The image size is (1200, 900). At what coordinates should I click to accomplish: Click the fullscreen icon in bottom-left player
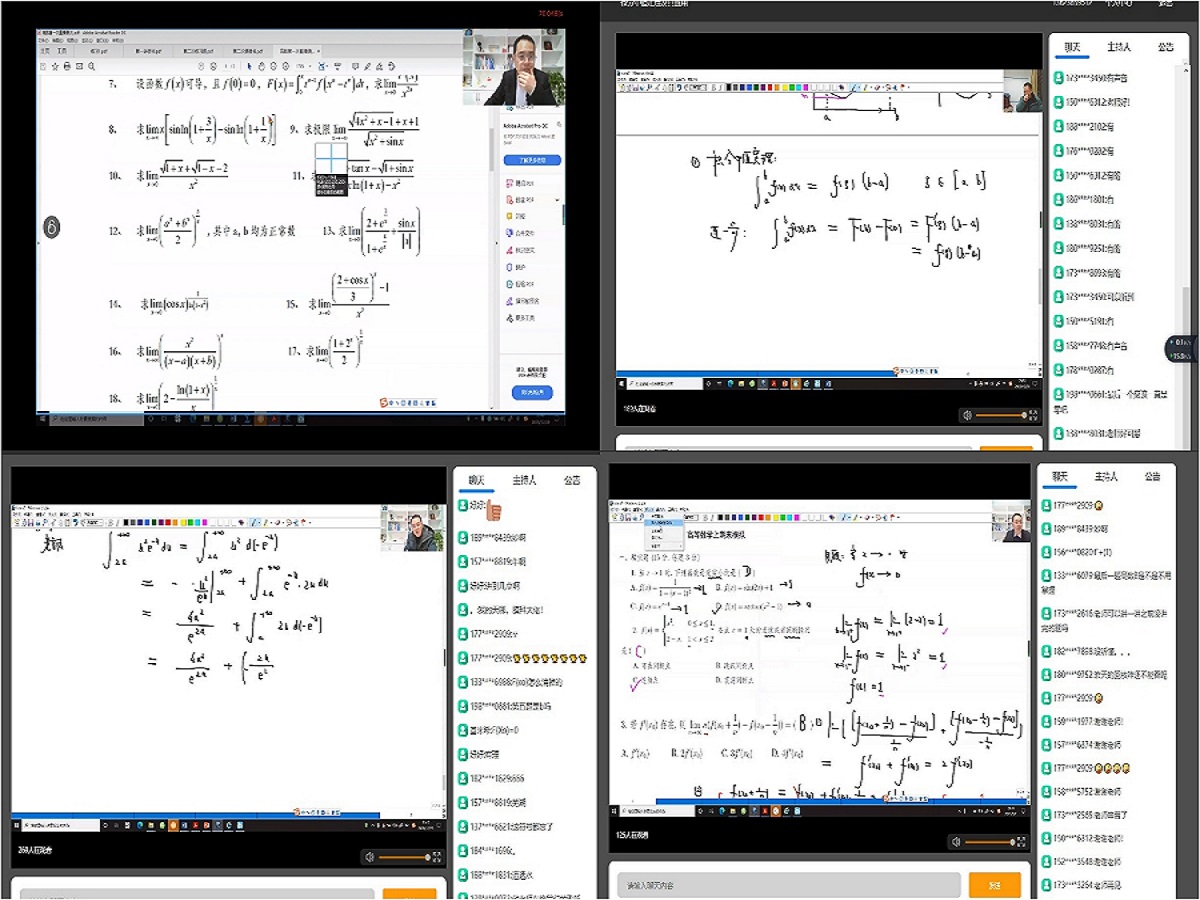pos(436,857)
